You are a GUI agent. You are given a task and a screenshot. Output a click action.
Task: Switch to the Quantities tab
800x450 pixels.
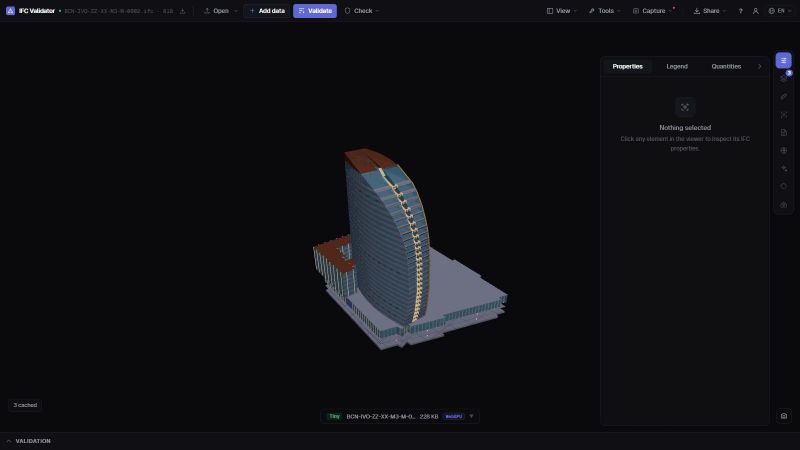726,66
